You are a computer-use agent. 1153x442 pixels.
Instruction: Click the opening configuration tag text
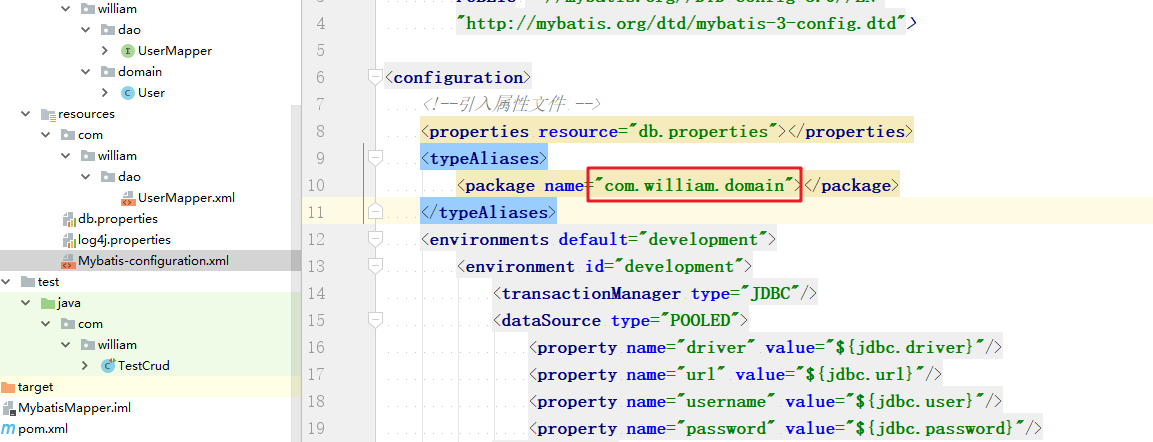[x=457, y=77]
